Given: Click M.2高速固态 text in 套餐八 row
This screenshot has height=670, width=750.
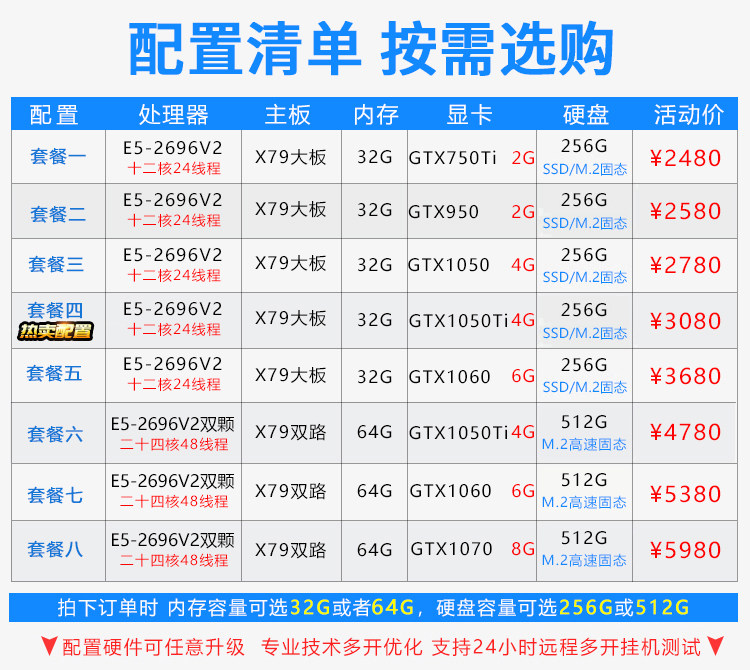Looking at the screenshot, I should pyautogui.click(x=584, y=560).
